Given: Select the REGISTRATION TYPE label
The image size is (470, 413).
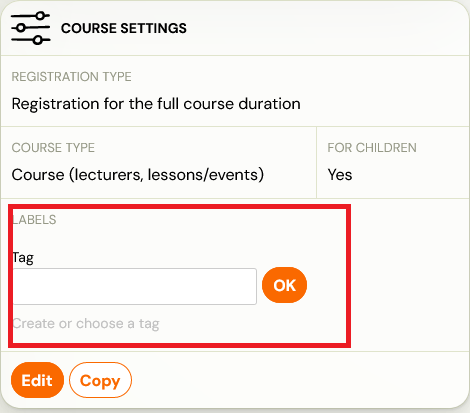Looking at the screenshot, I should tap(72, 77).
